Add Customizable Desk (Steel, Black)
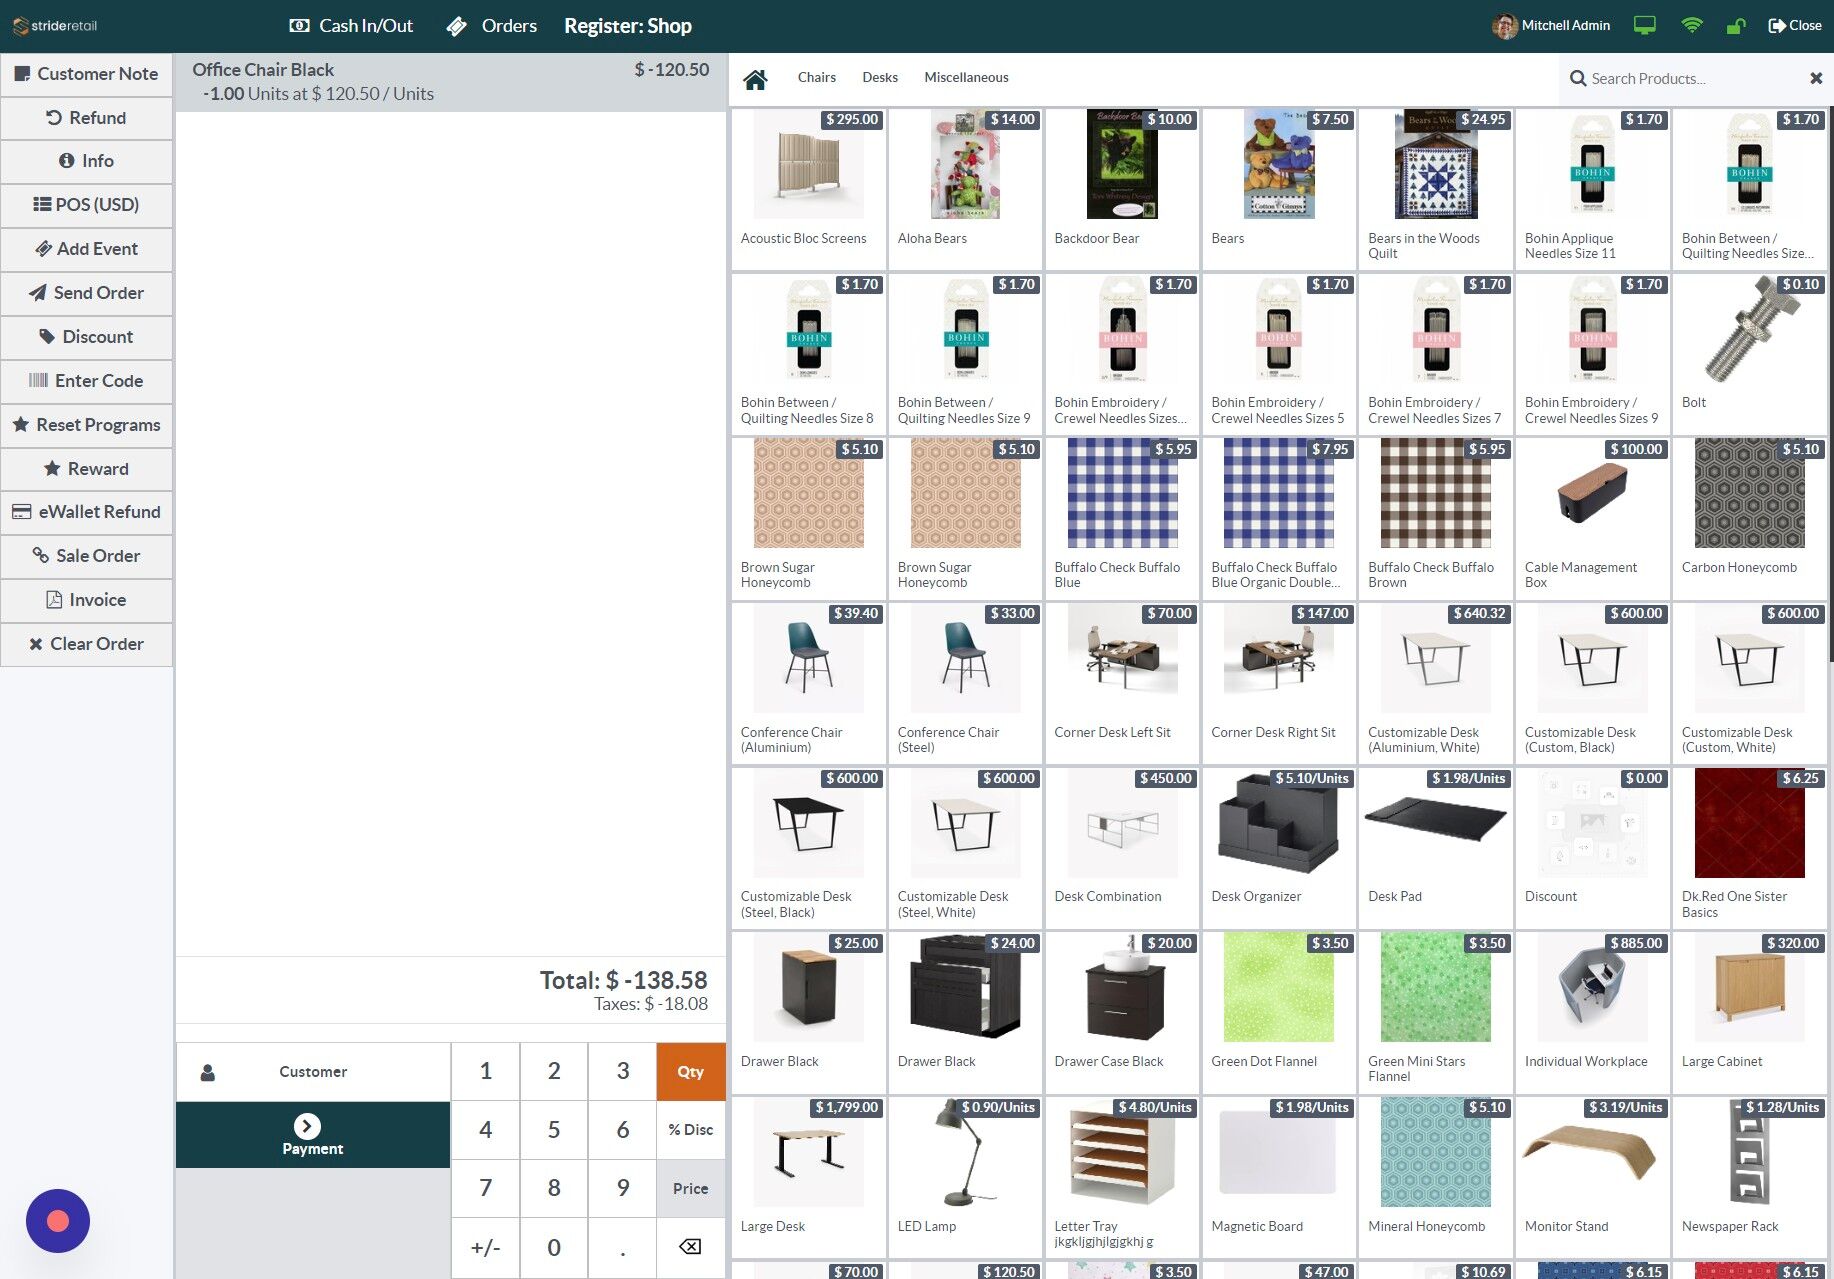This screenshot has height=1279, width=1834. pos(809,848)
